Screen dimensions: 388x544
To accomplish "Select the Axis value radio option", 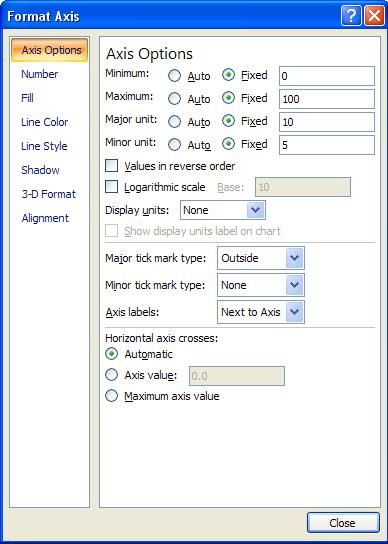I will tap(111, 375).
